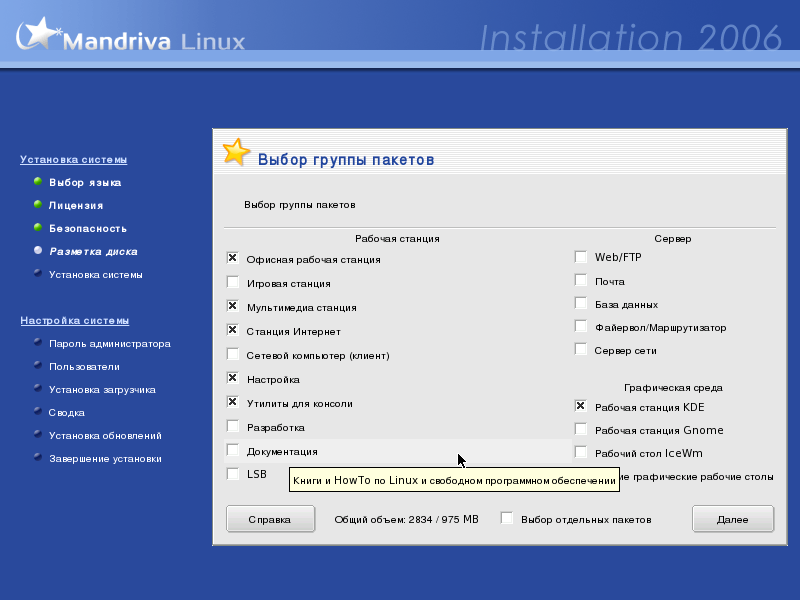Click white bullet beside Разметка диска
800x600 pixels.
(x=38, y=250)
